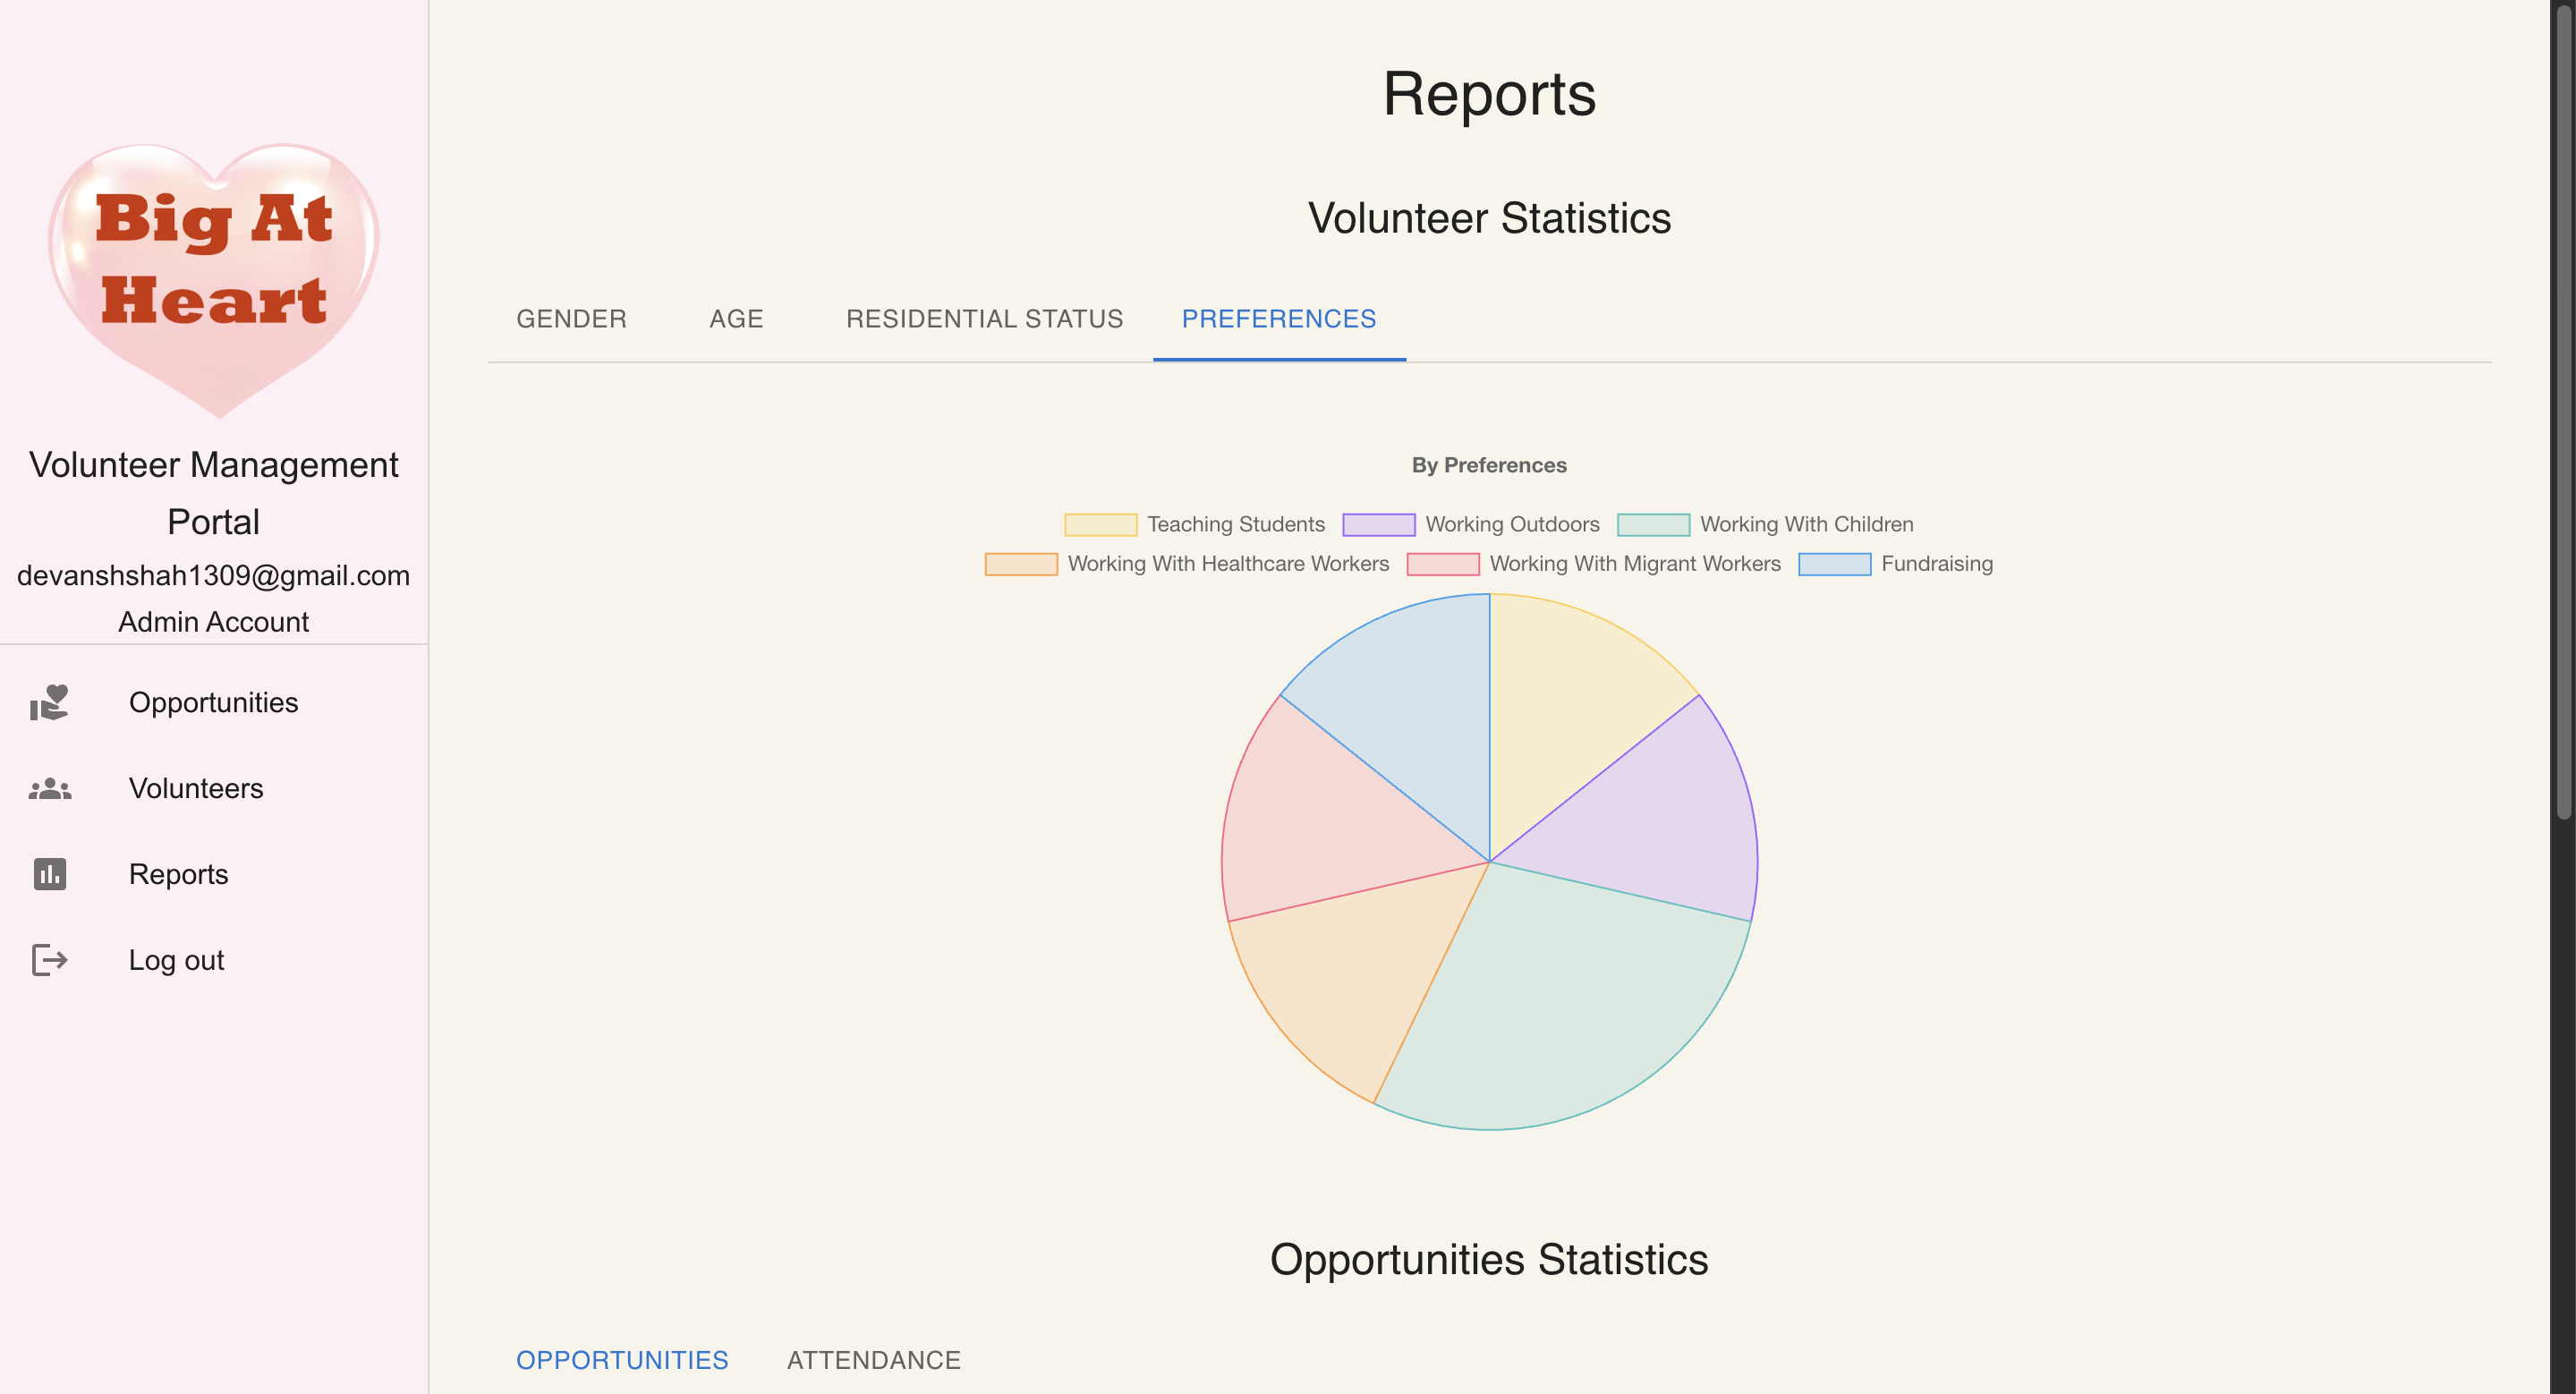Screen dimensions: 2576x1394
Task: Switch to the Gender tab
Action: tap(571, 319)
